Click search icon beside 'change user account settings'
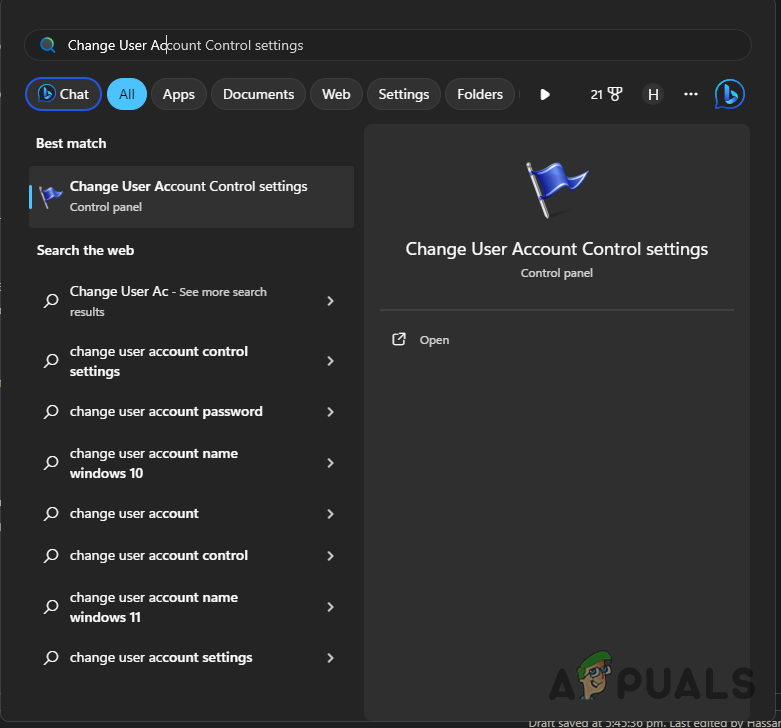The height and width of the screenshot is (728, 781). click(51, 658)
